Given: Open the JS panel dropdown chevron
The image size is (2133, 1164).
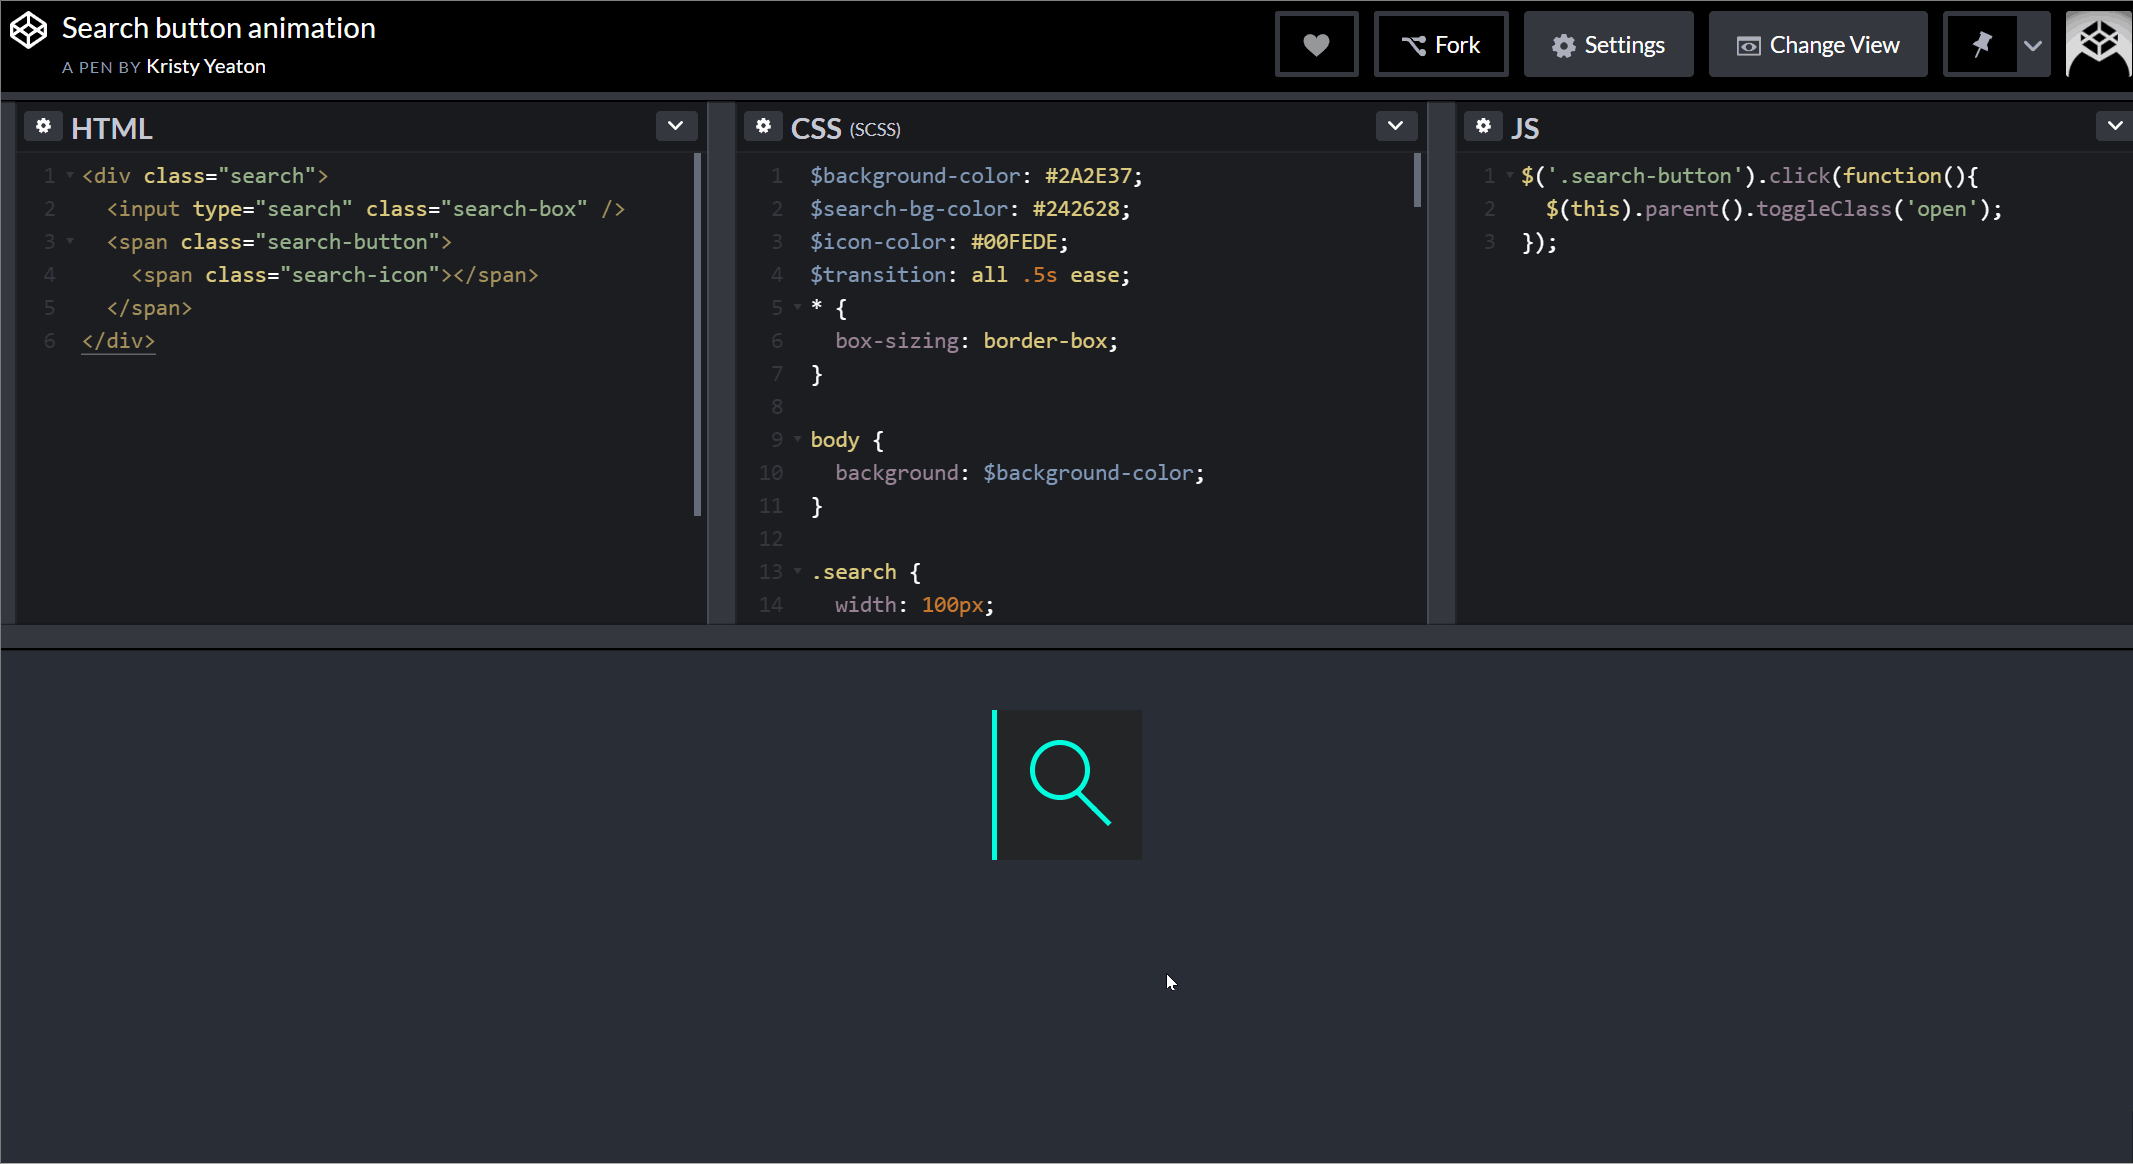Looking at the screenshot, I should [x=2114, y=126].
